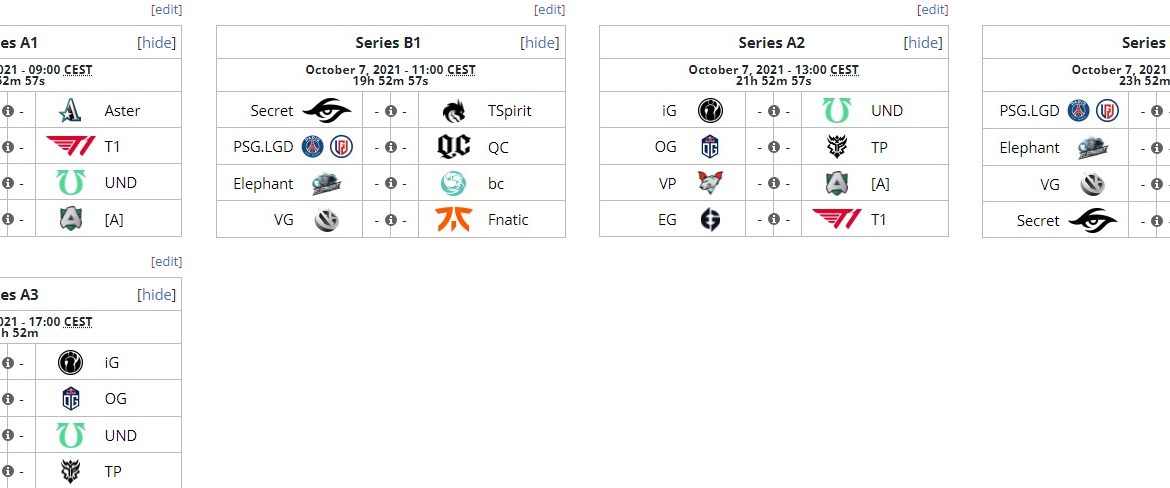Click the edit link above Series B1
Image resolution: width=1170 pixels, height=488 pixels.
click(x=549, y=9)
